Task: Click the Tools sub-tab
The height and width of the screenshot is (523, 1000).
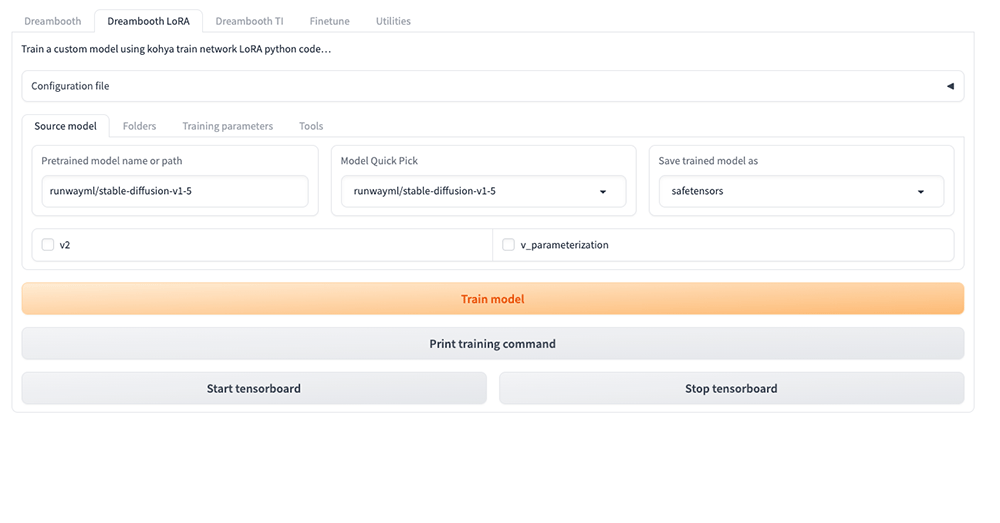Action: (x=311, y=126)
